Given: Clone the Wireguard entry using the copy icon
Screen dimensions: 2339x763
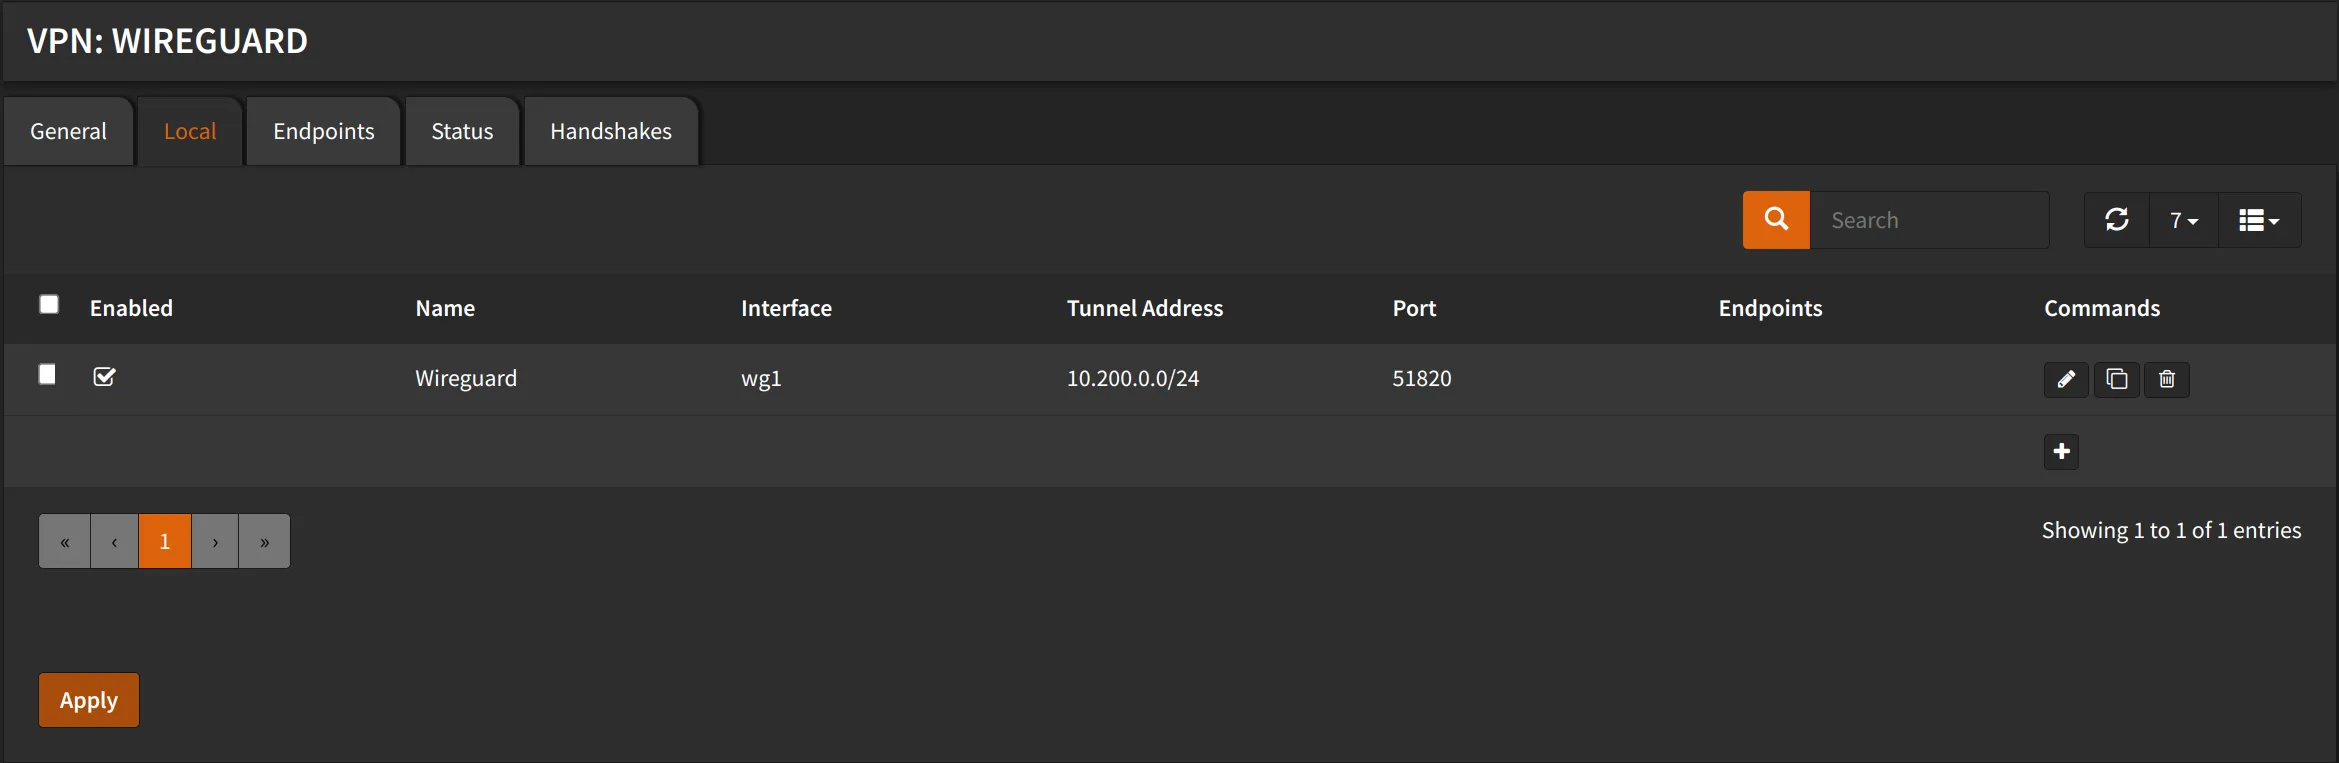Looking at the screenshot, I should click(2116, 379).
